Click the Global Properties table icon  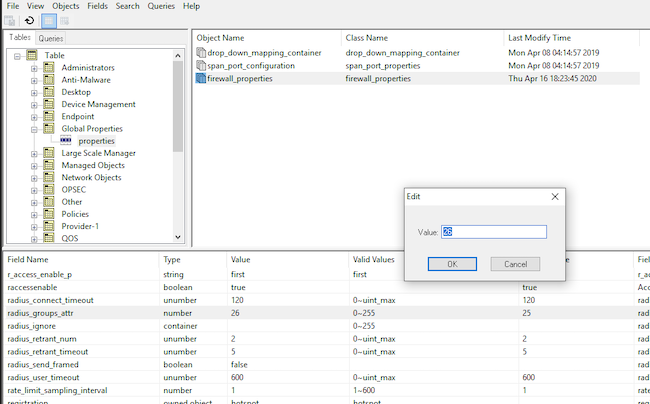(49, 128)
